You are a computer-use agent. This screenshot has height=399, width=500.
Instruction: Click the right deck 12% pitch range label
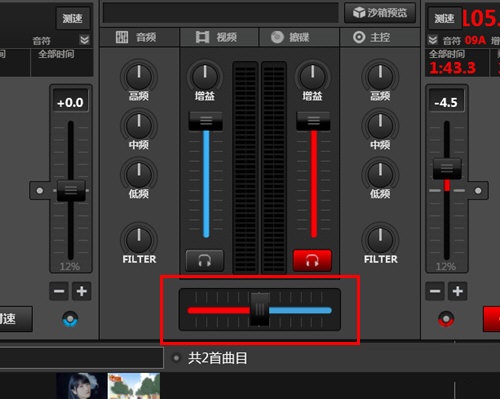[446, 266]
